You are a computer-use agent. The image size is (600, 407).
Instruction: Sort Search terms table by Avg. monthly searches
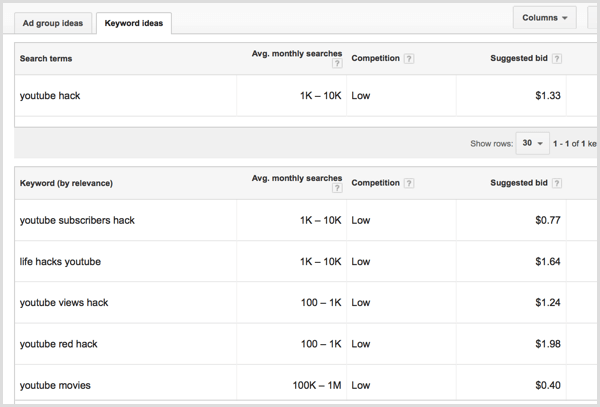tap(297, 54)
